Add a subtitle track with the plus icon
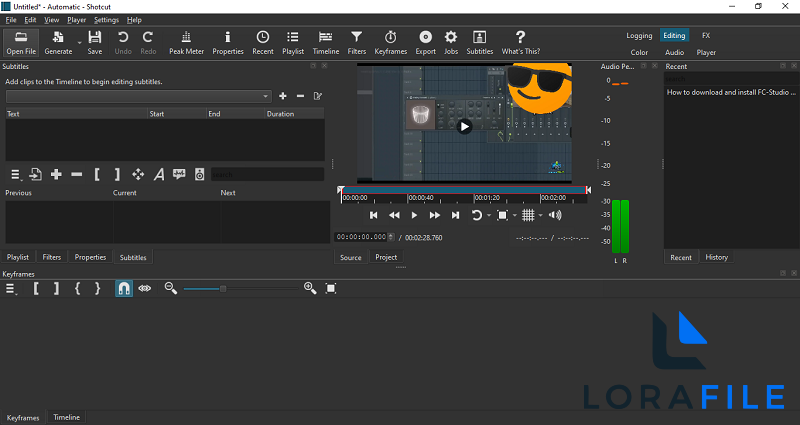Image resolution: width=800 pixels, height=425 pixels. (283, 96)
